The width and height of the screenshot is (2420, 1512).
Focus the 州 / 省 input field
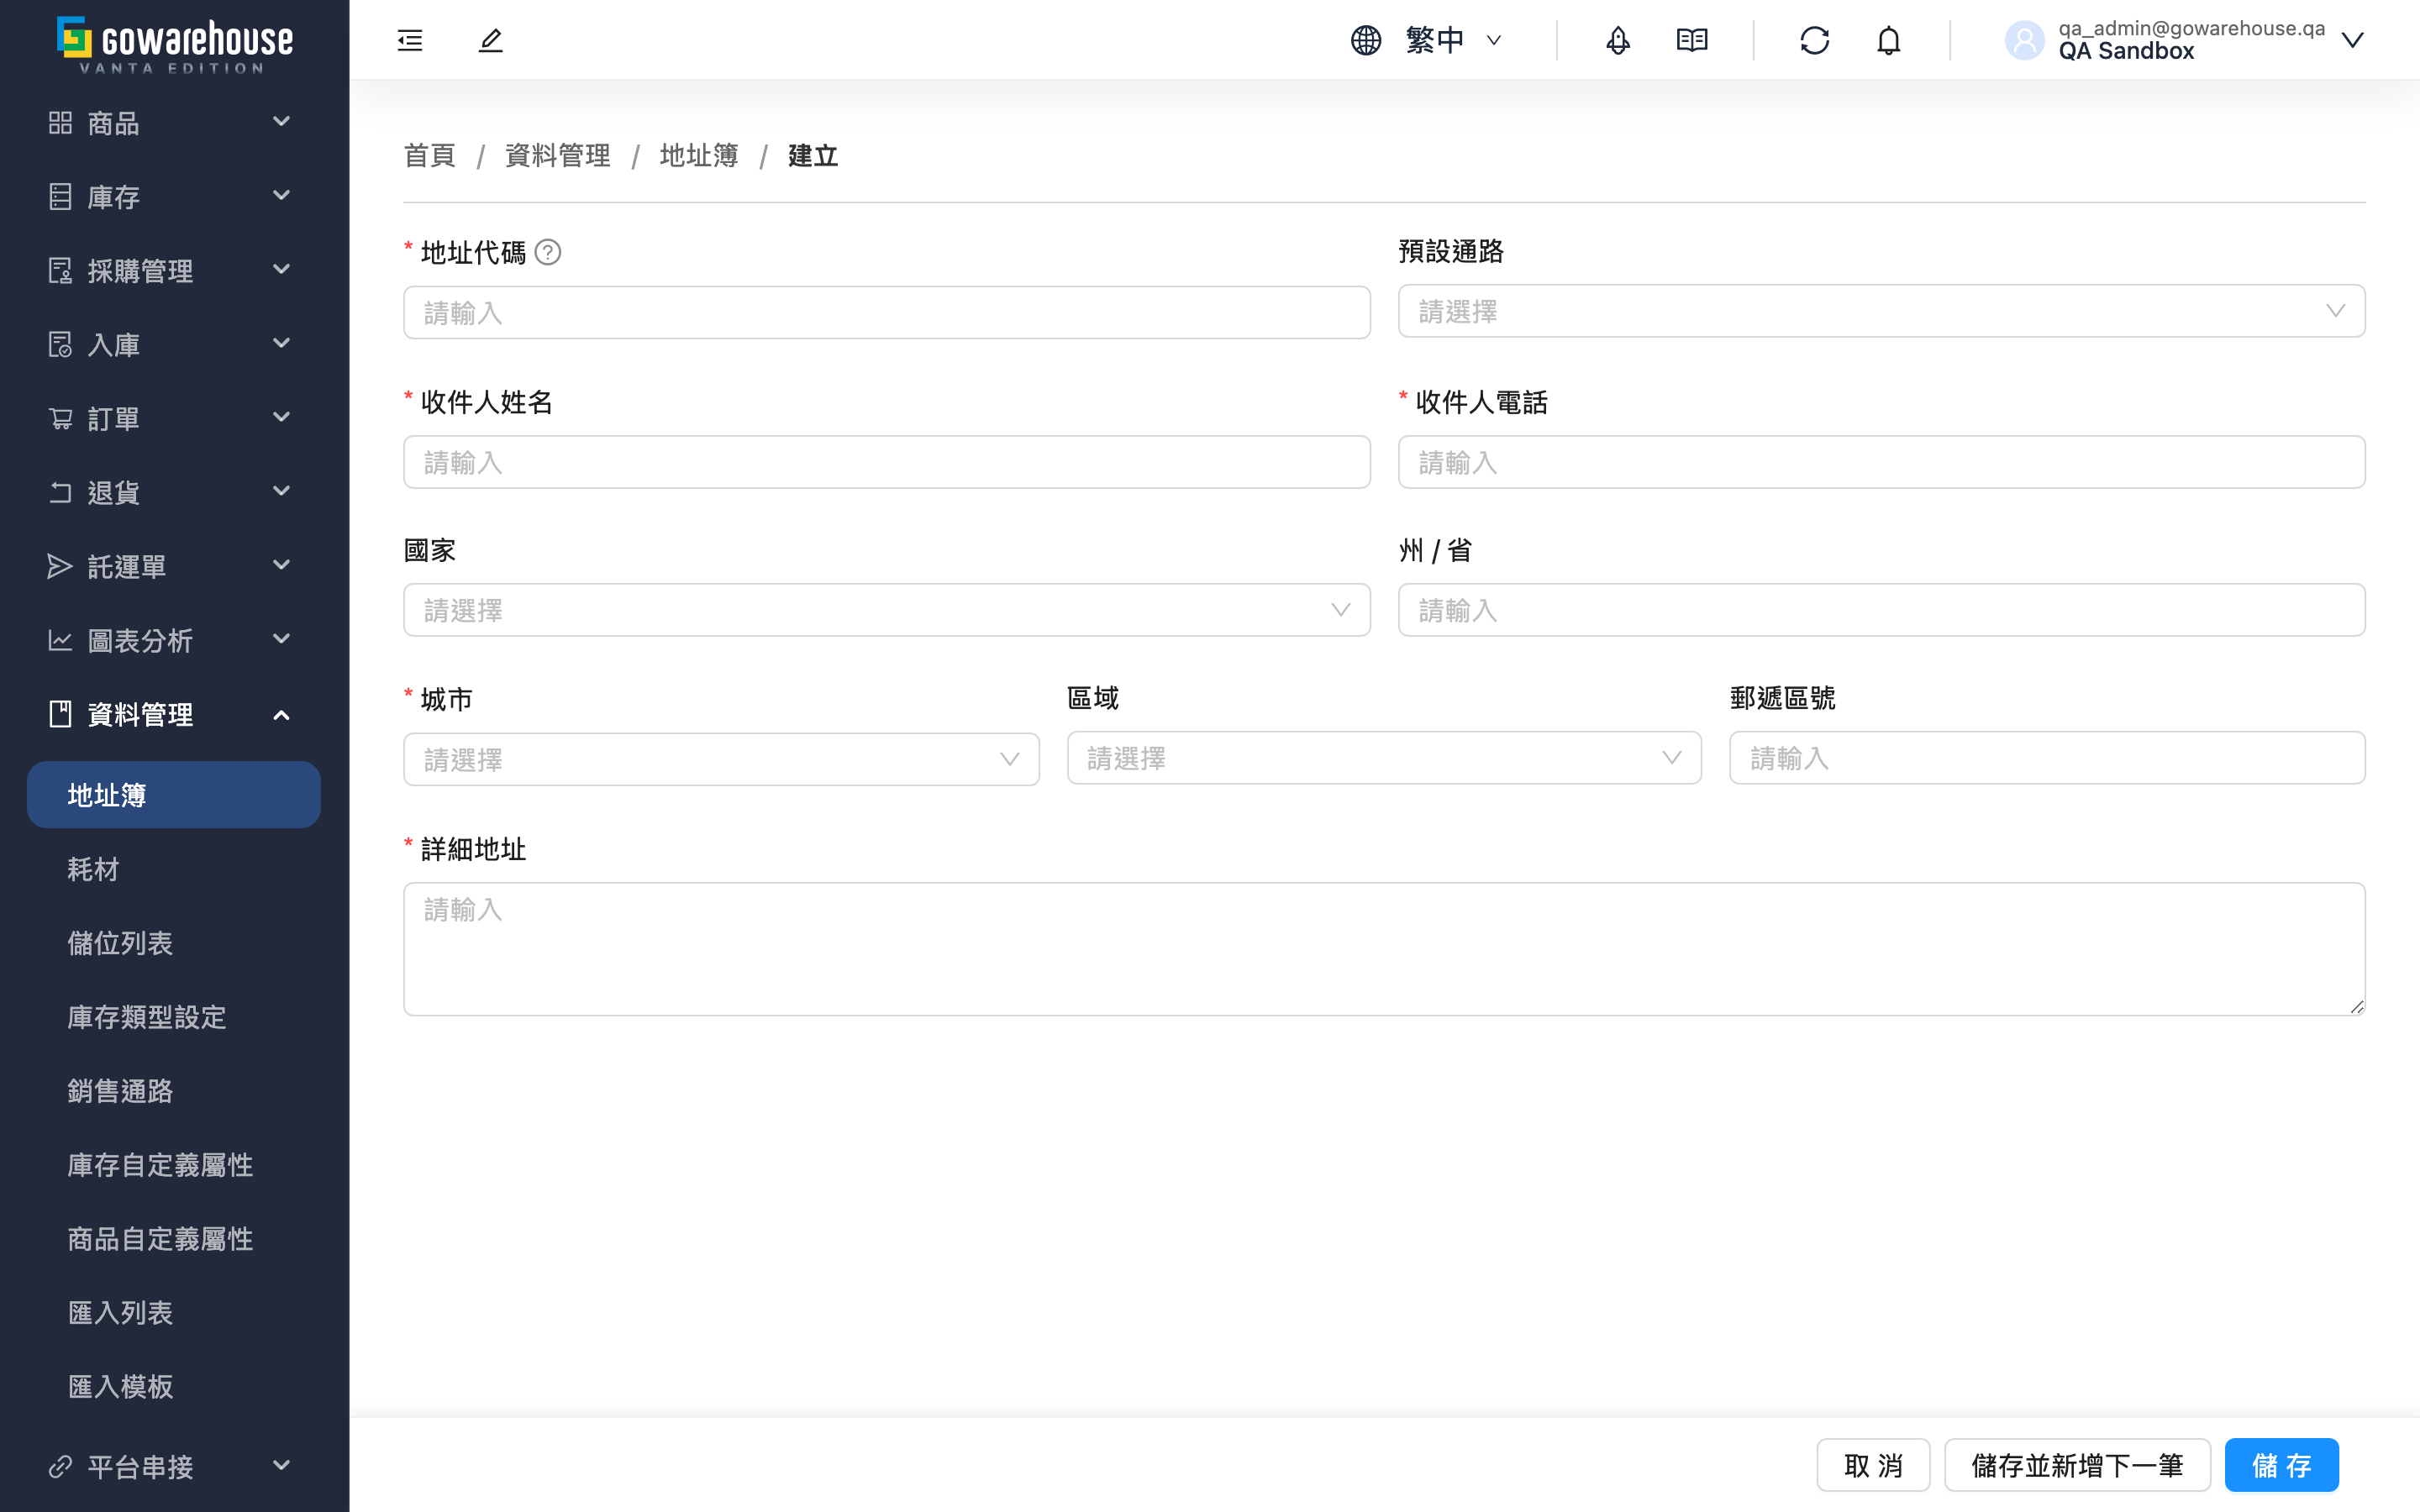(1881, 610)
